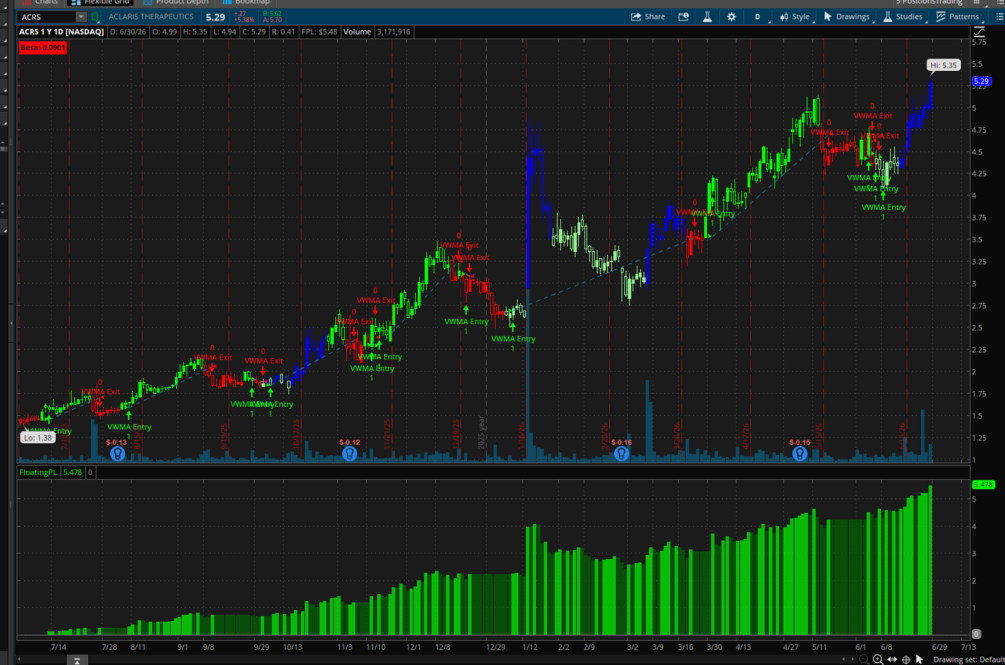Click the zoom in magnifier icon
The image size is (1005, 665).
(x=877, y=659)
